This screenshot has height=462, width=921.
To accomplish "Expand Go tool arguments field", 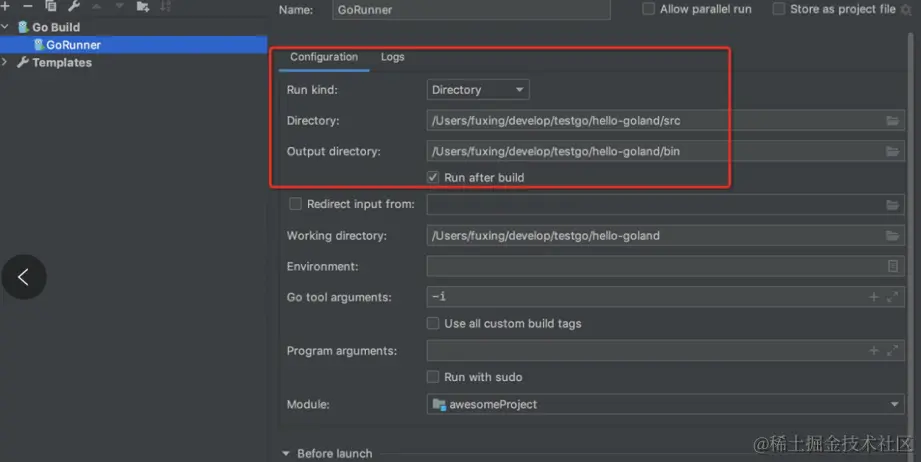I will (892, 297).
